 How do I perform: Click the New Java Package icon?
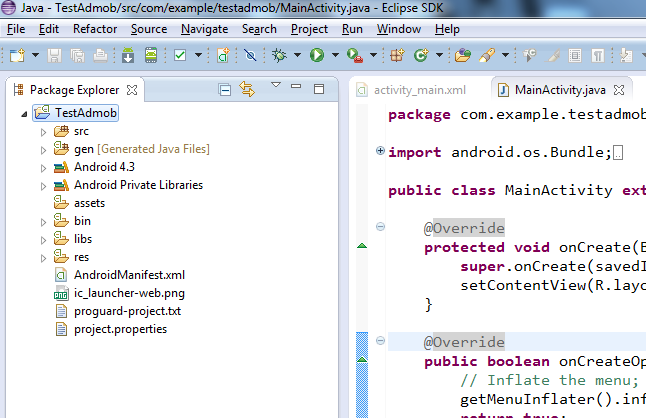tap(397, 55)
